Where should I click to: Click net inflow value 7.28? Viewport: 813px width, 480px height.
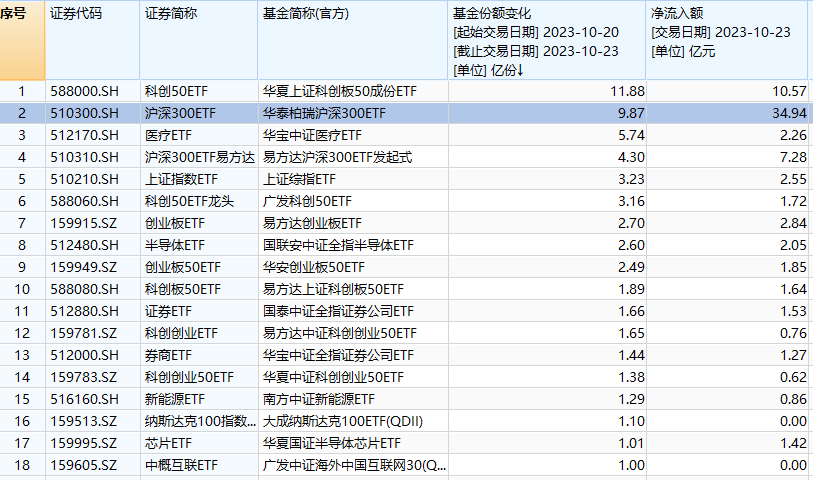pos(793,157)
